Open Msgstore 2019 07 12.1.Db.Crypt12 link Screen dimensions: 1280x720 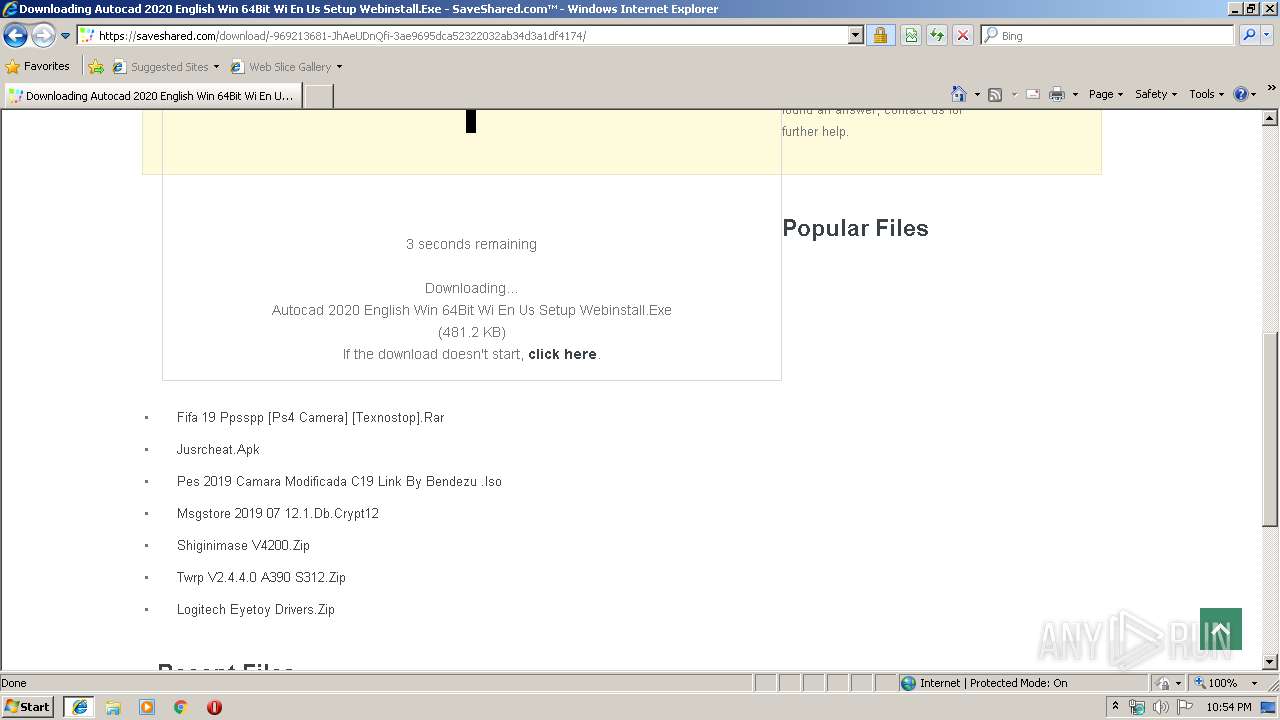[x=278, y=513]
